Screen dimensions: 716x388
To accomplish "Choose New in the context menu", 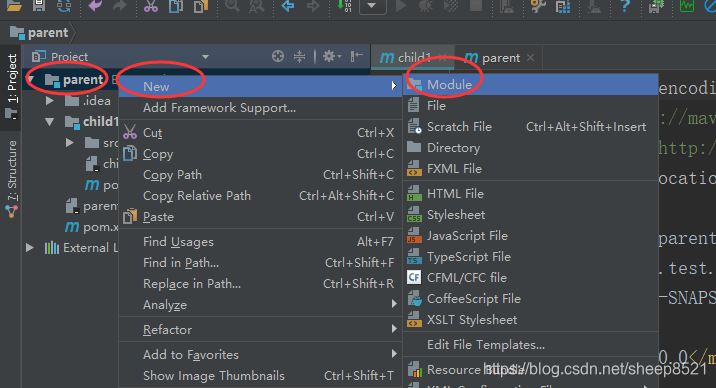I will tap(260, 87).
